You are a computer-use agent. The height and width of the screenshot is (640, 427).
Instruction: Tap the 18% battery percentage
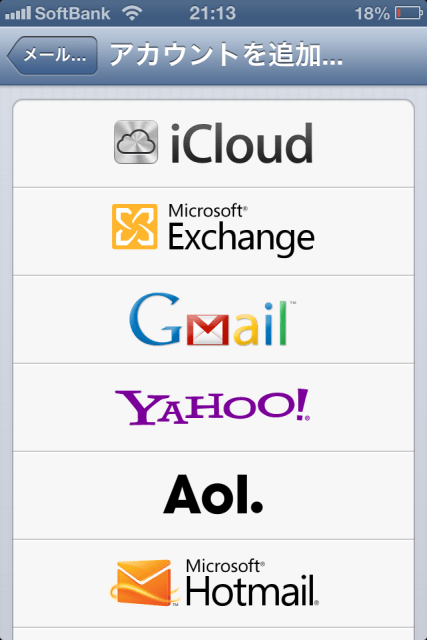[372, 13]
